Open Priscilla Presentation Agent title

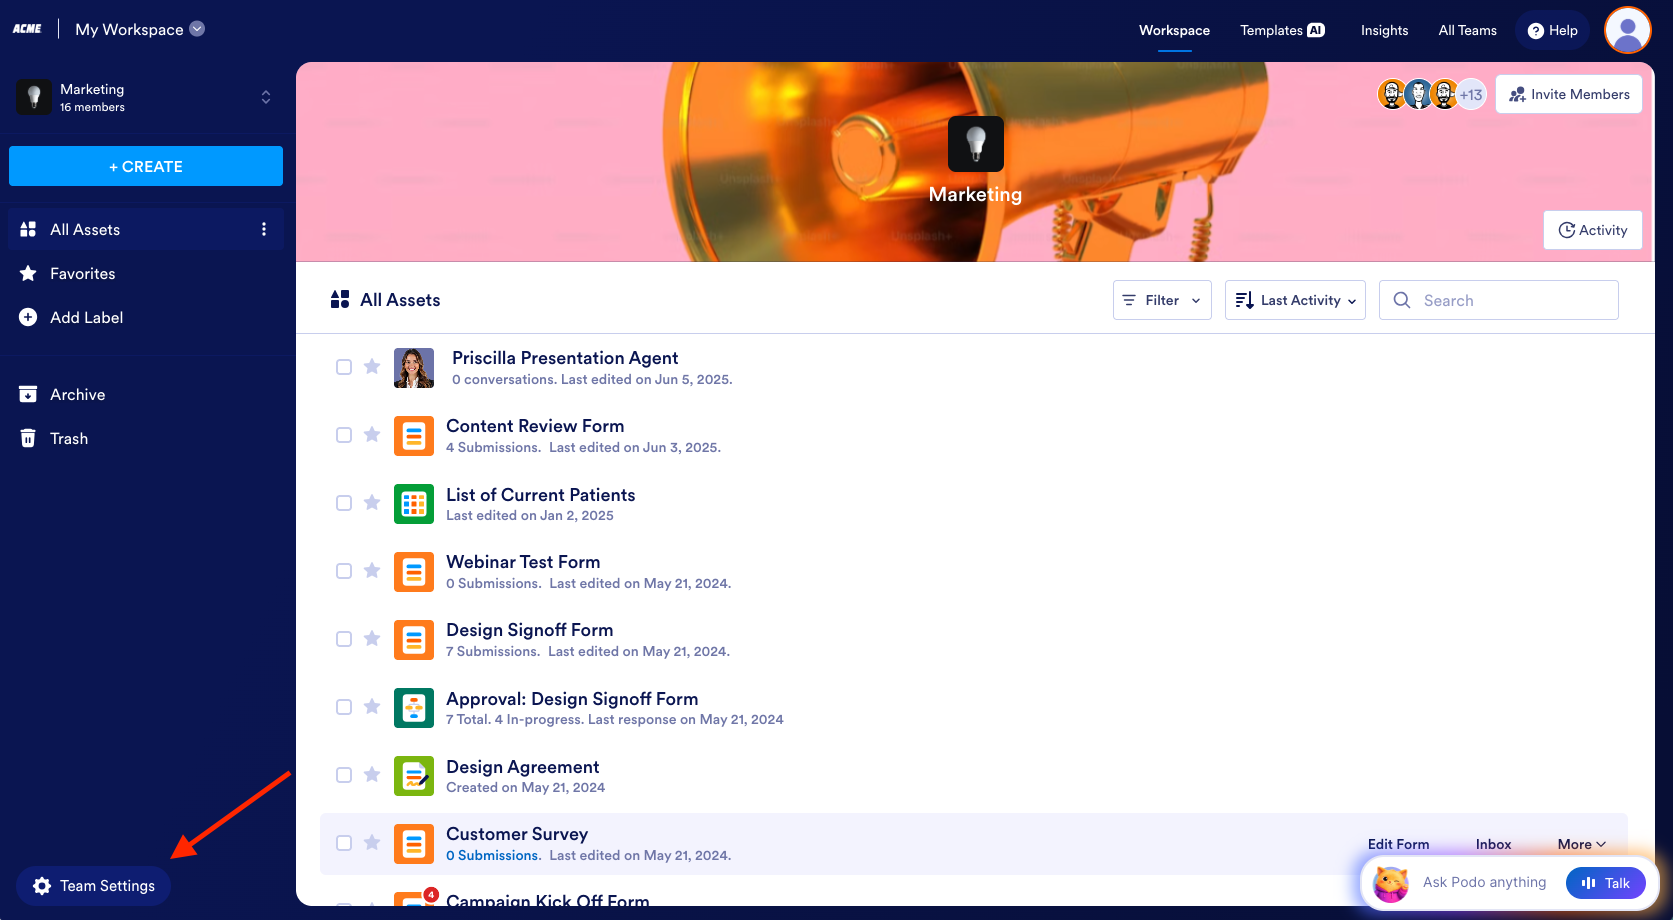coord(565,358)
